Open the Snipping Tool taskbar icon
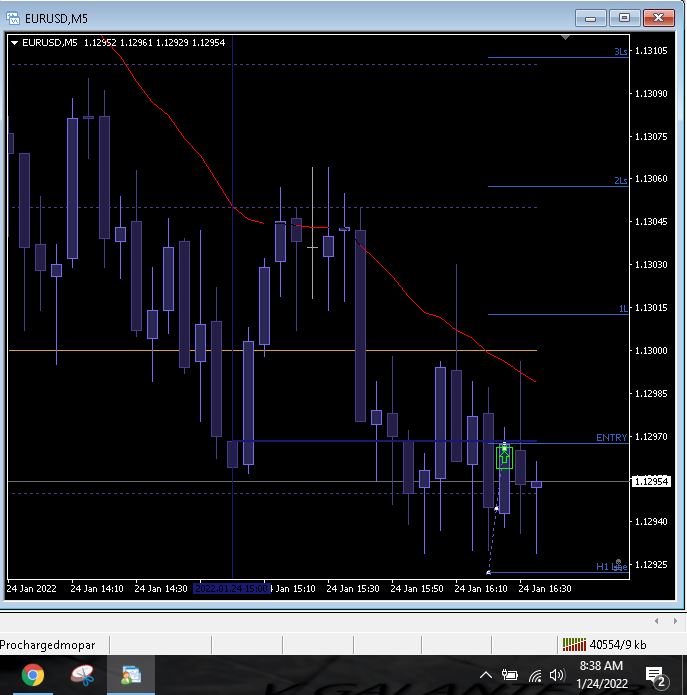The height and width of the screenshot is (695, 687). (82, 675)
